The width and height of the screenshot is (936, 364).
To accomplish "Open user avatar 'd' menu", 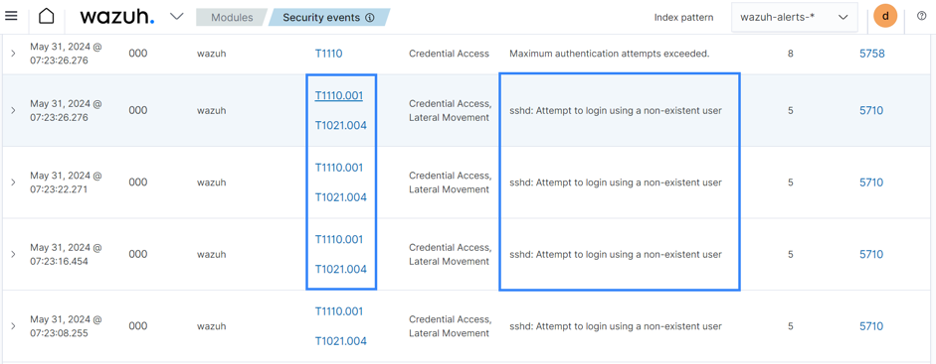I will (885, 17).
